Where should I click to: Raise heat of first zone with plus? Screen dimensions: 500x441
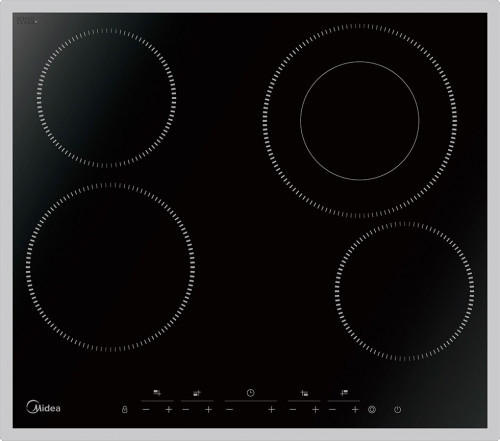pos(169,409)
